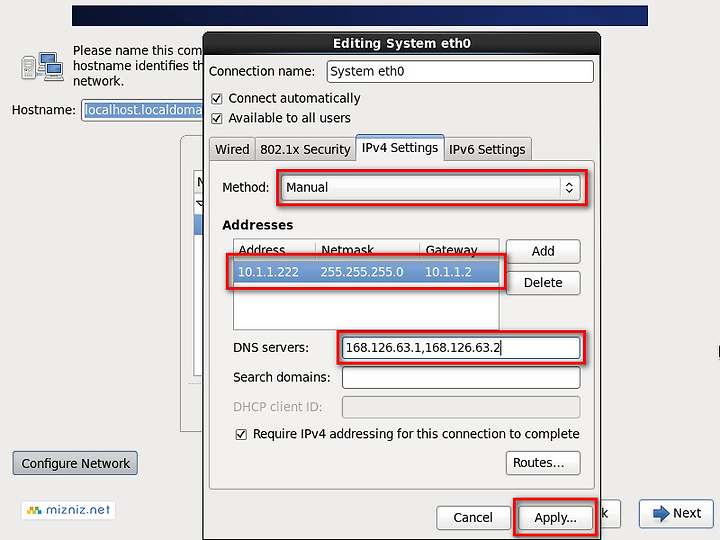
Task: Toggle Connect automatically checkbox
Action: tap(217, 99)
